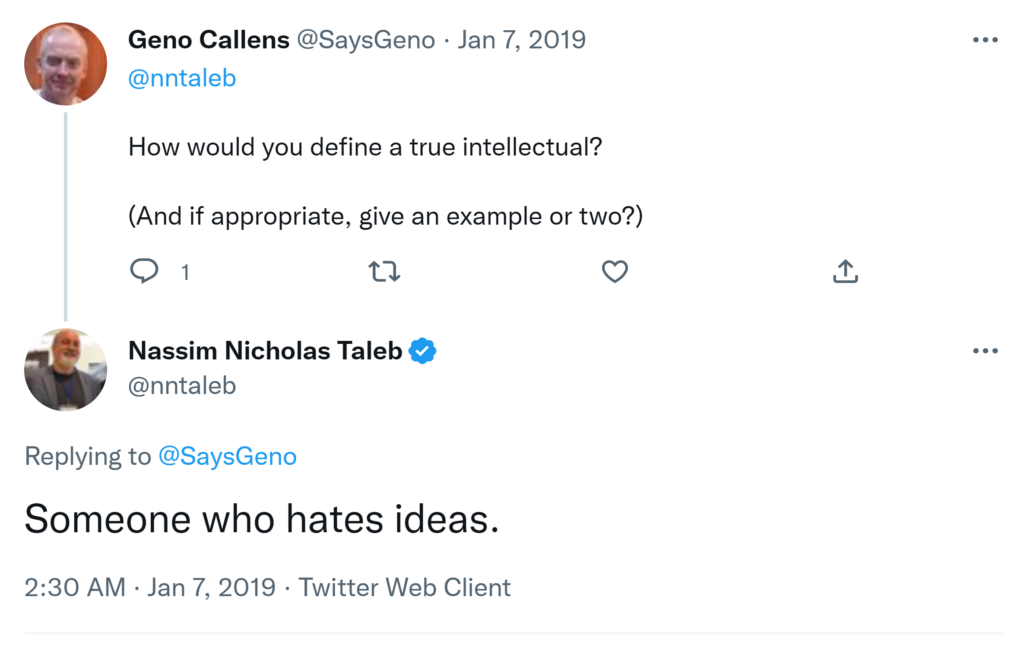Click the tweet text 'Someone who hates ideas.'
This screenshot has height=648, width=1024.
pyautogui.click(x=261, y=519)
